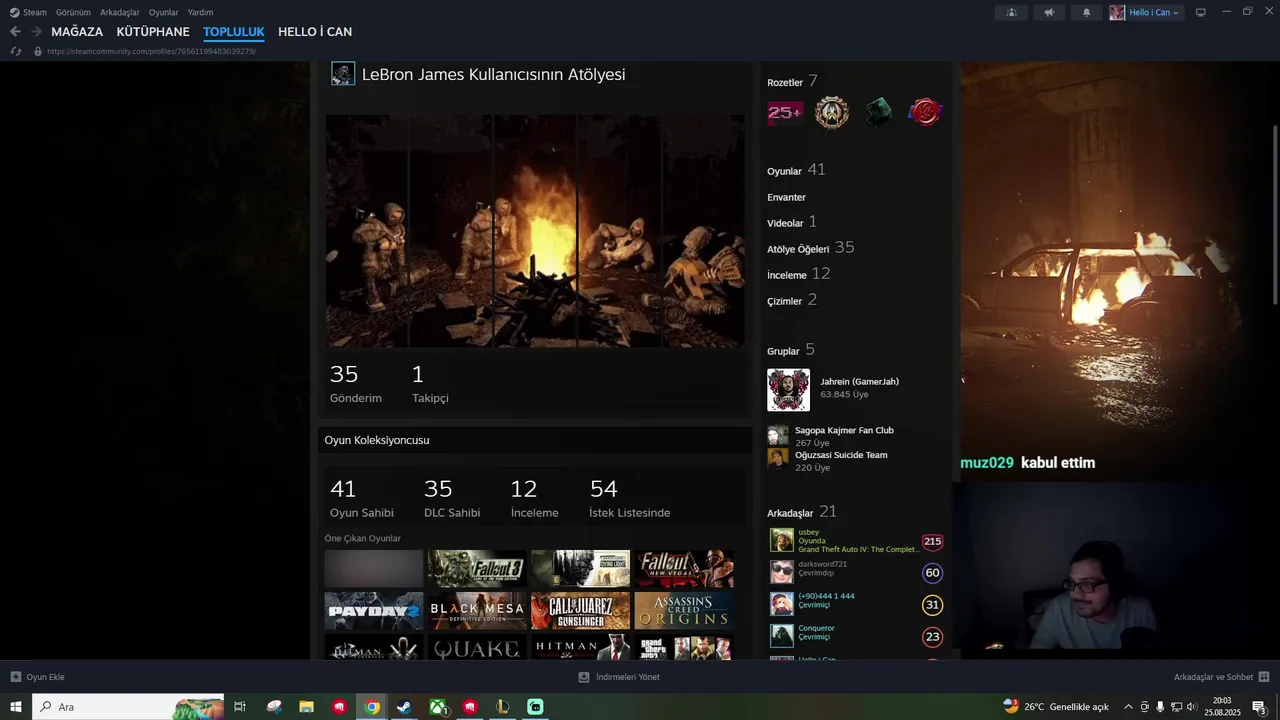Open the Arkadaşlar menu
This screenshot has height=720, width=1280.
pos(119,12)
